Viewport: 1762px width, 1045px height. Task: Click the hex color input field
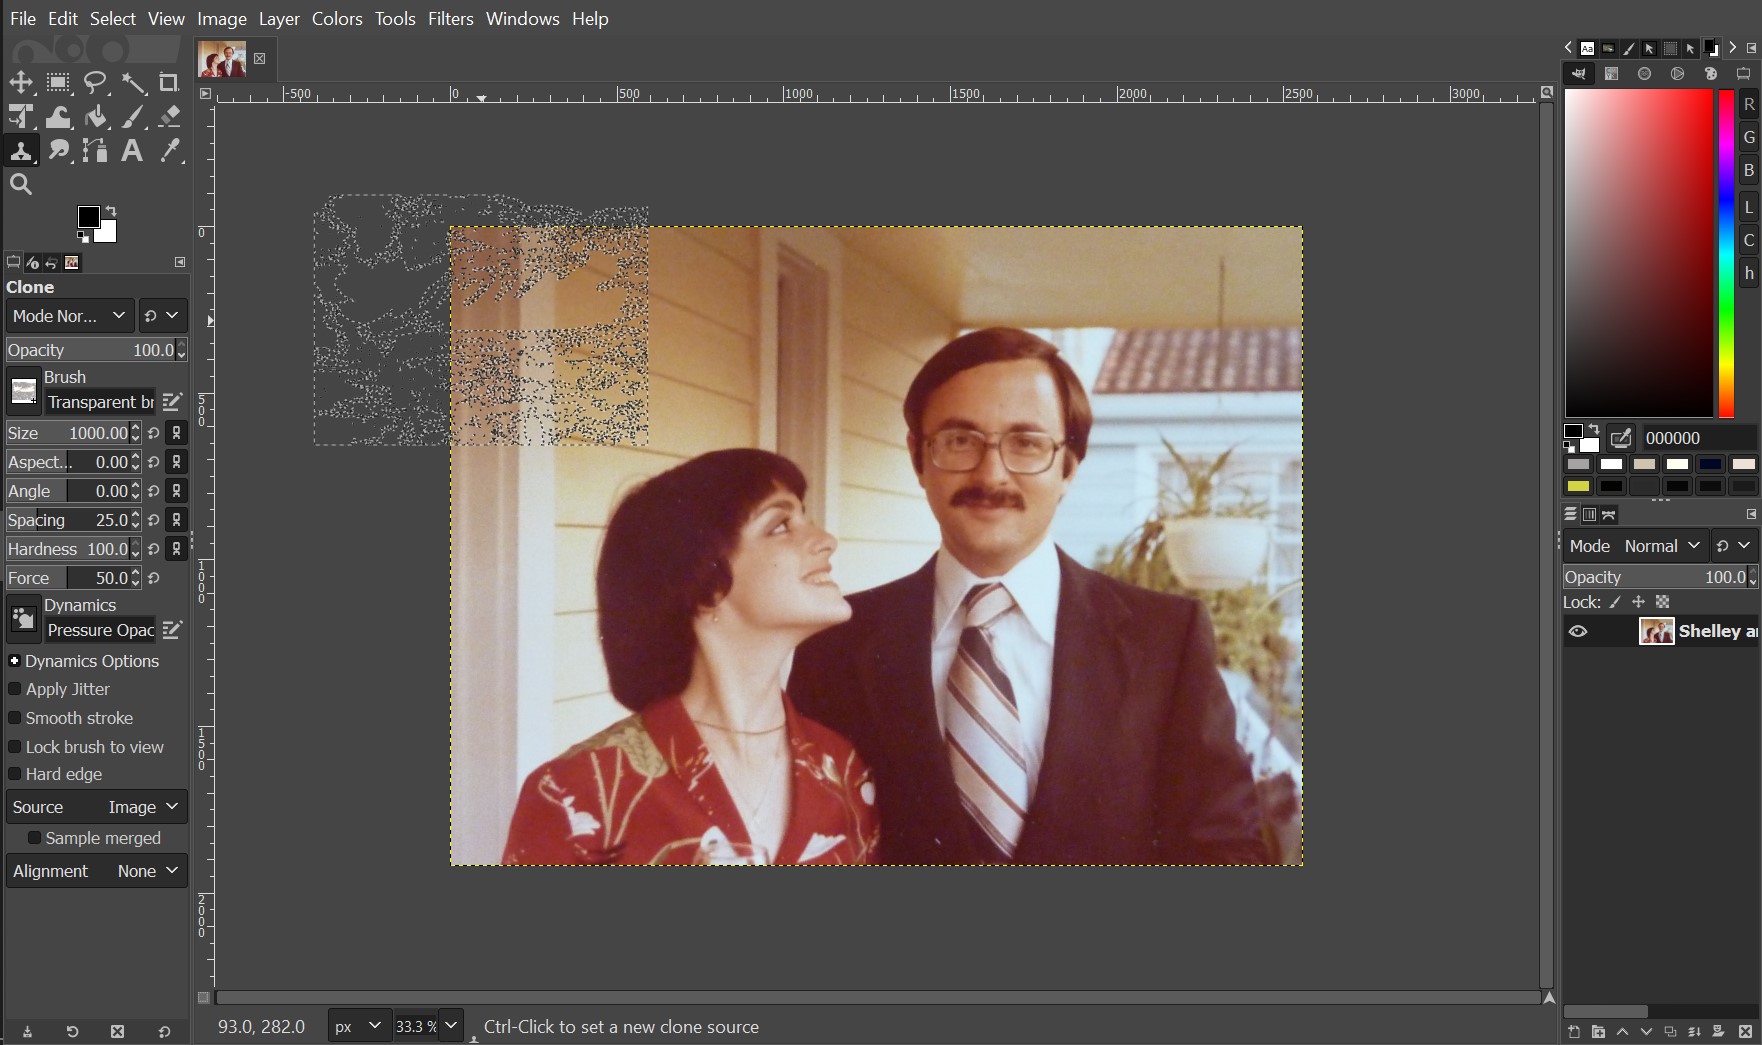tap(1697, 438)
